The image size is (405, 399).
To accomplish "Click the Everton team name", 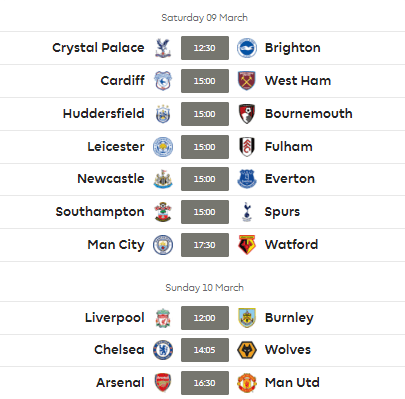I will pos(290,179).
